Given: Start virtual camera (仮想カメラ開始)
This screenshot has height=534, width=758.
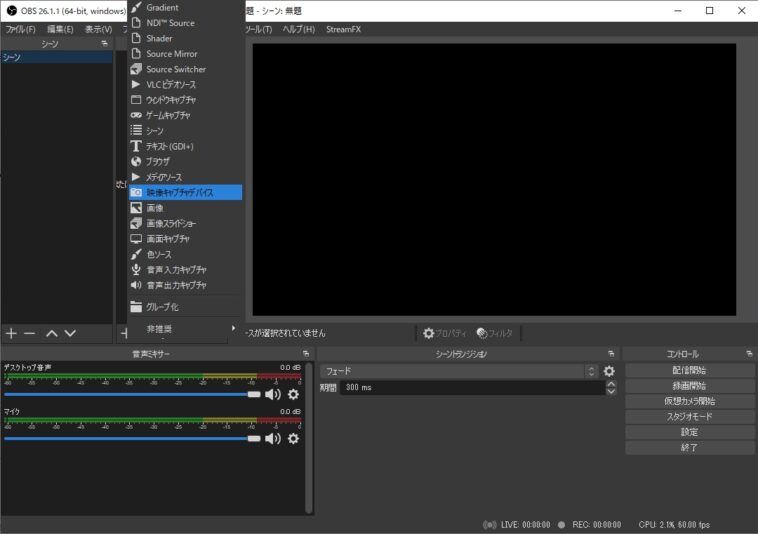Looking at the screenshot, I should (x=689, y=401).
